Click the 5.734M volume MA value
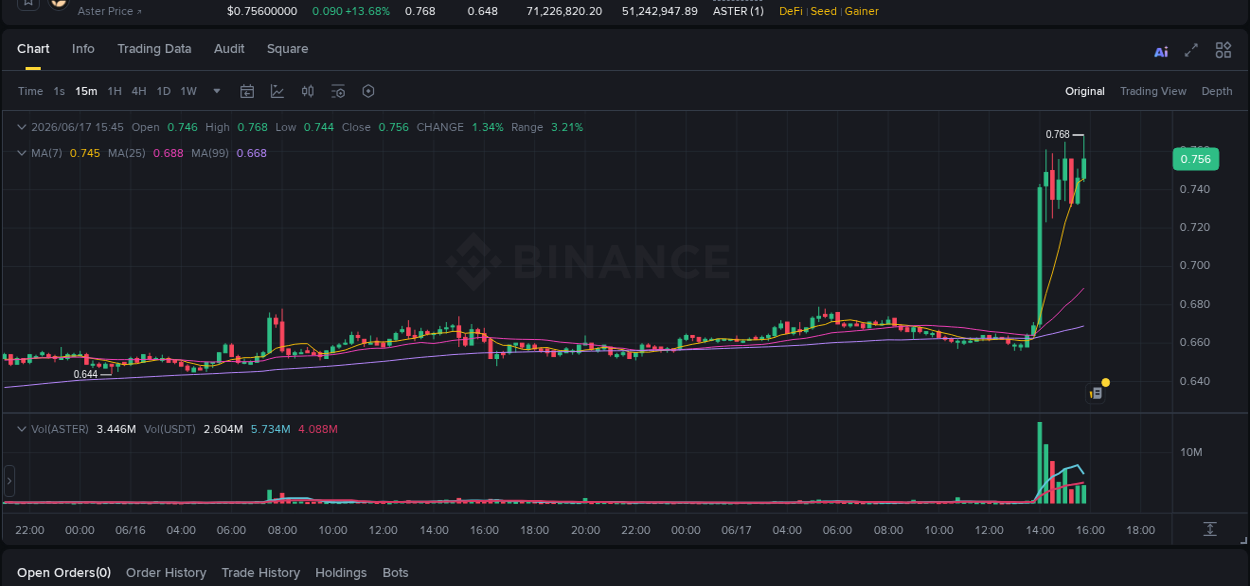 tap(270, 429)
